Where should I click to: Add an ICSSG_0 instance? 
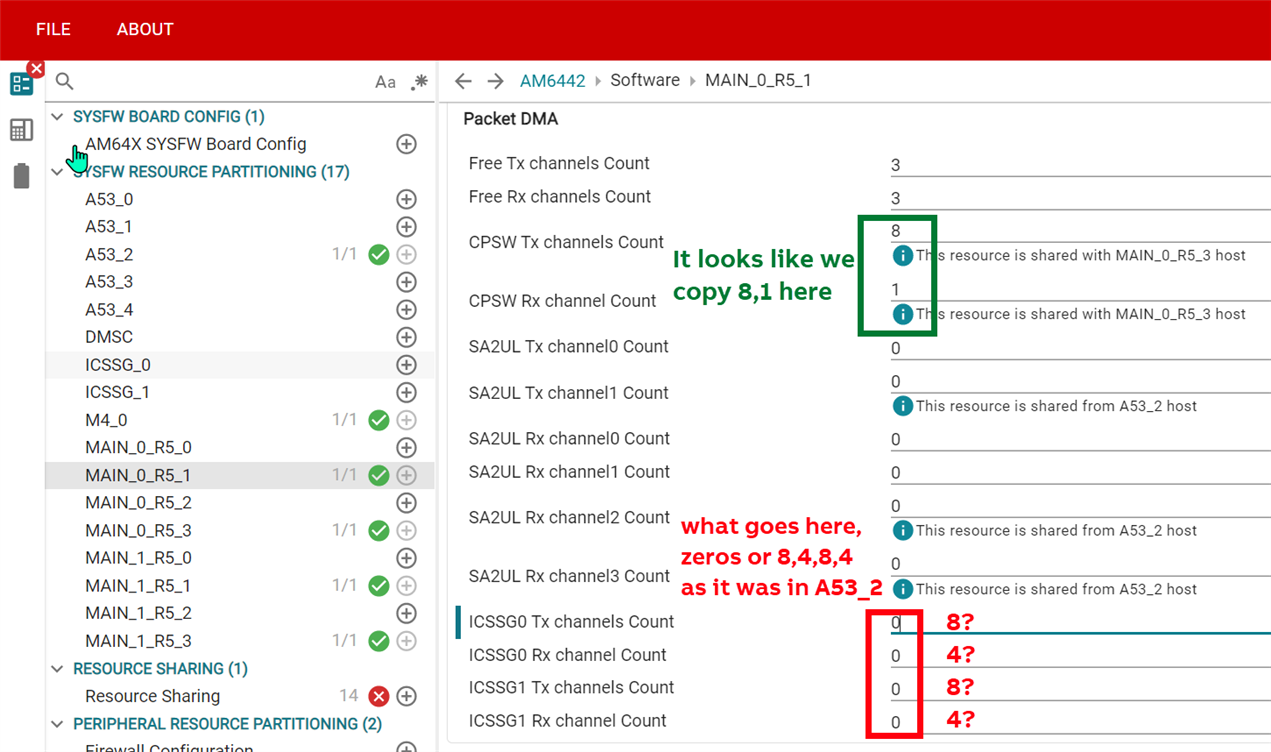tap(406, 365)
